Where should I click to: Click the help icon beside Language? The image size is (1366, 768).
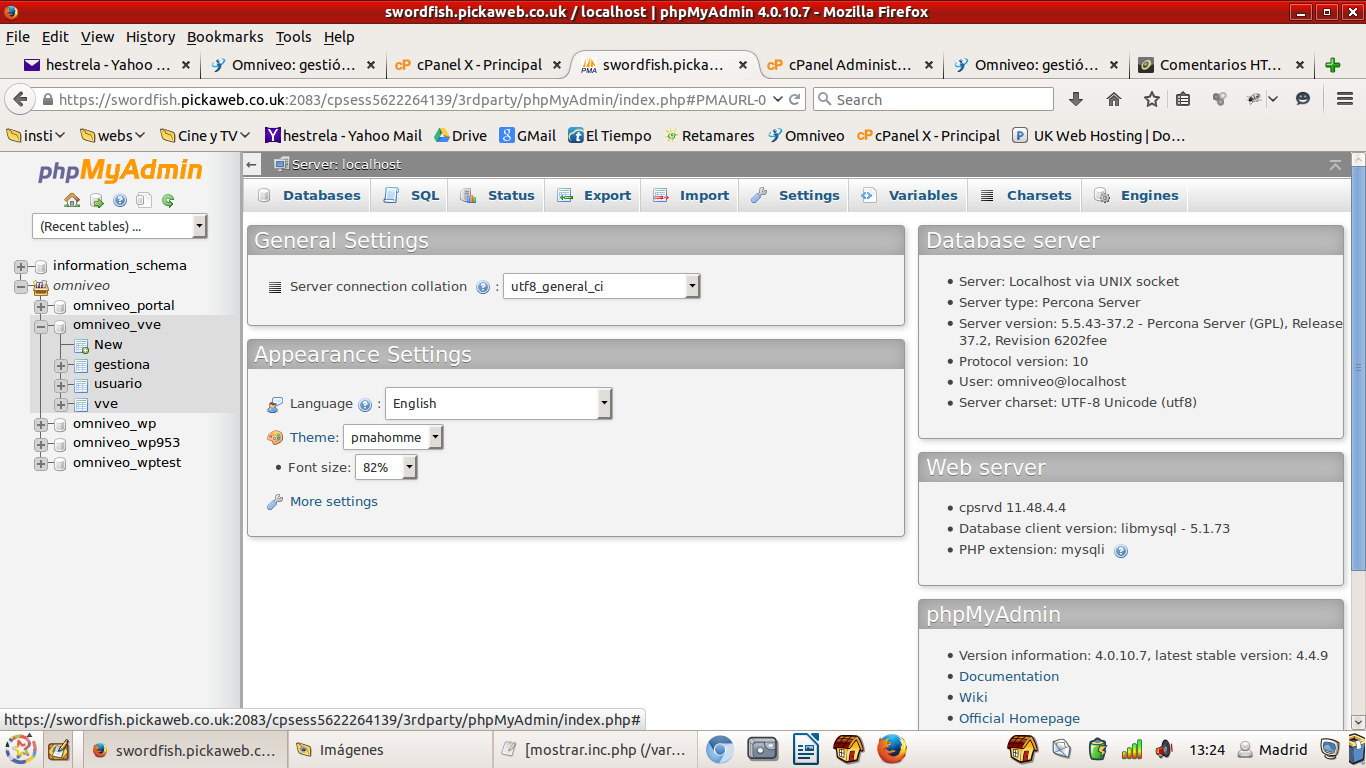pyautogui.click(x=365, y=405)
